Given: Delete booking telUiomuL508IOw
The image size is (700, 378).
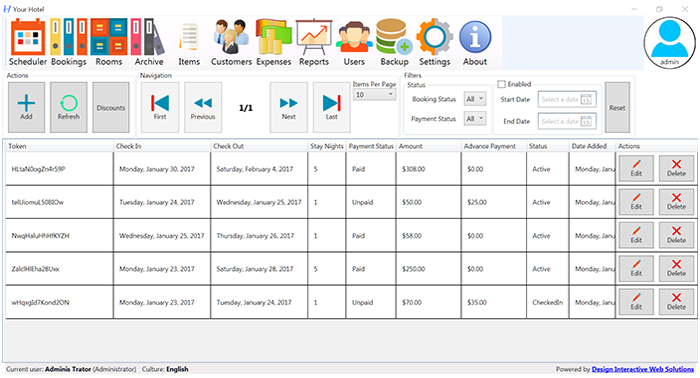Looking at the screenshot, I should [676, 202].
